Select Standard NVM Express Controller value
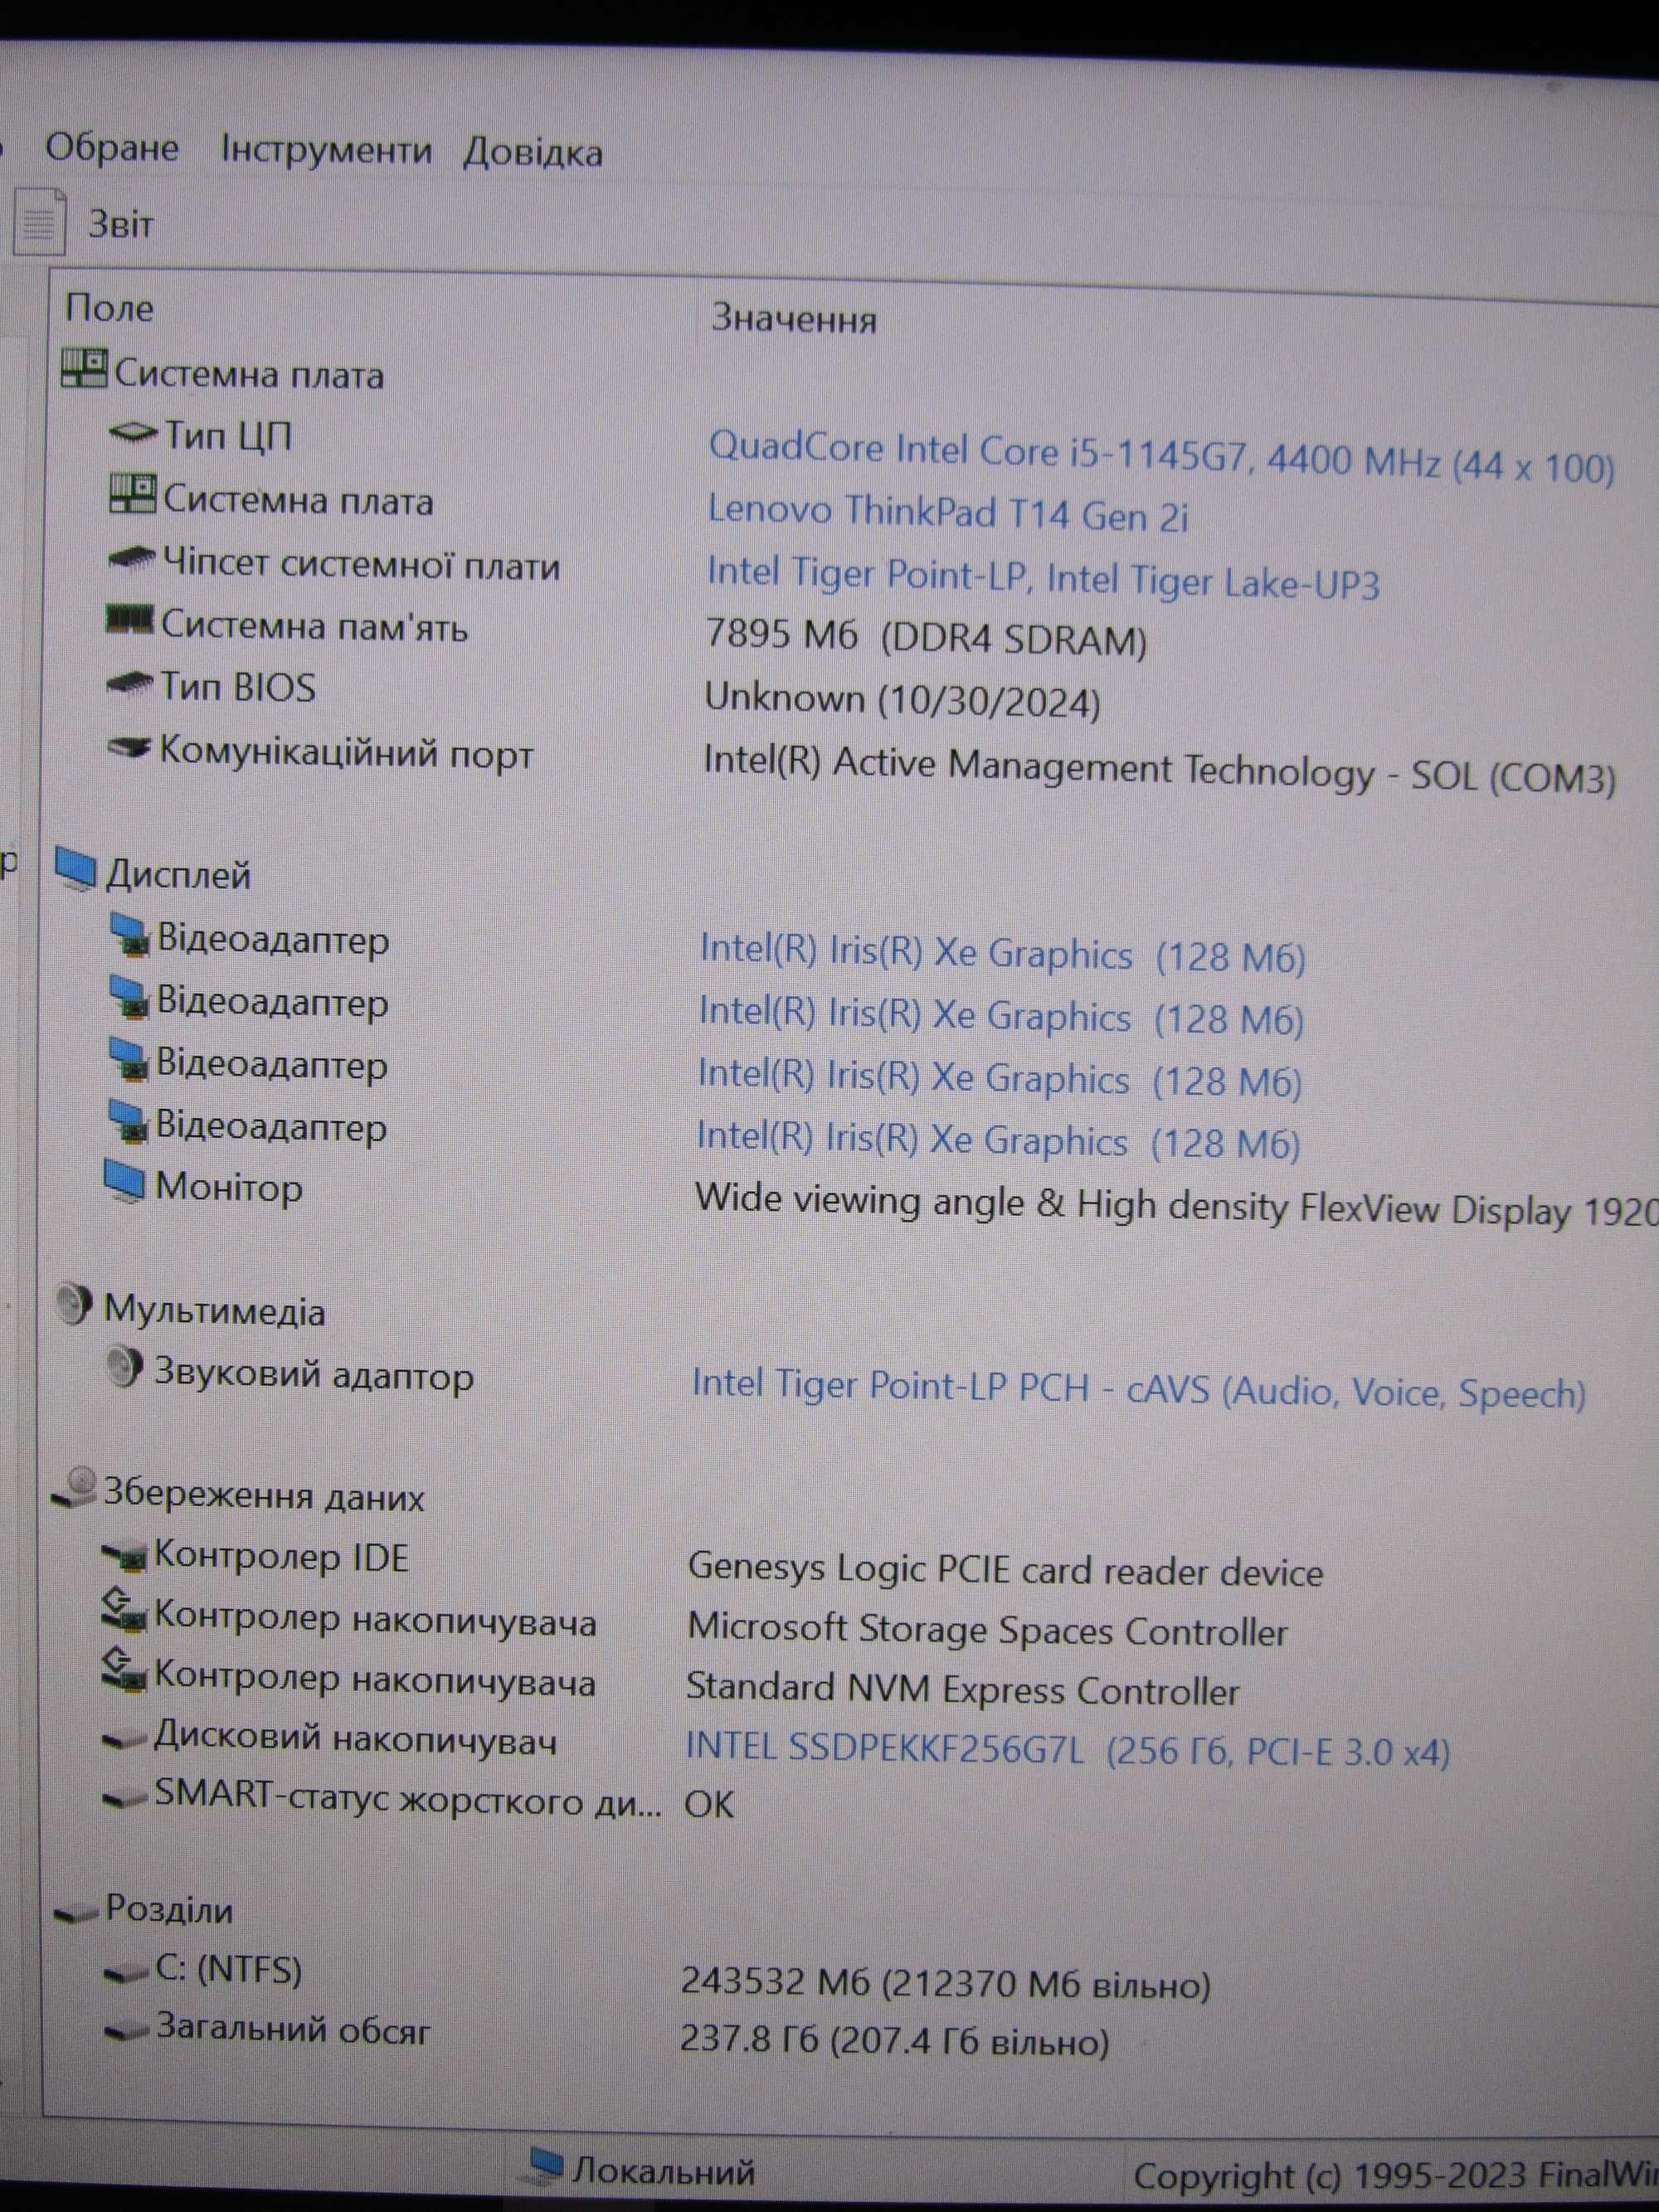Screen dimensions: 1659x2212 point(962,1689)
